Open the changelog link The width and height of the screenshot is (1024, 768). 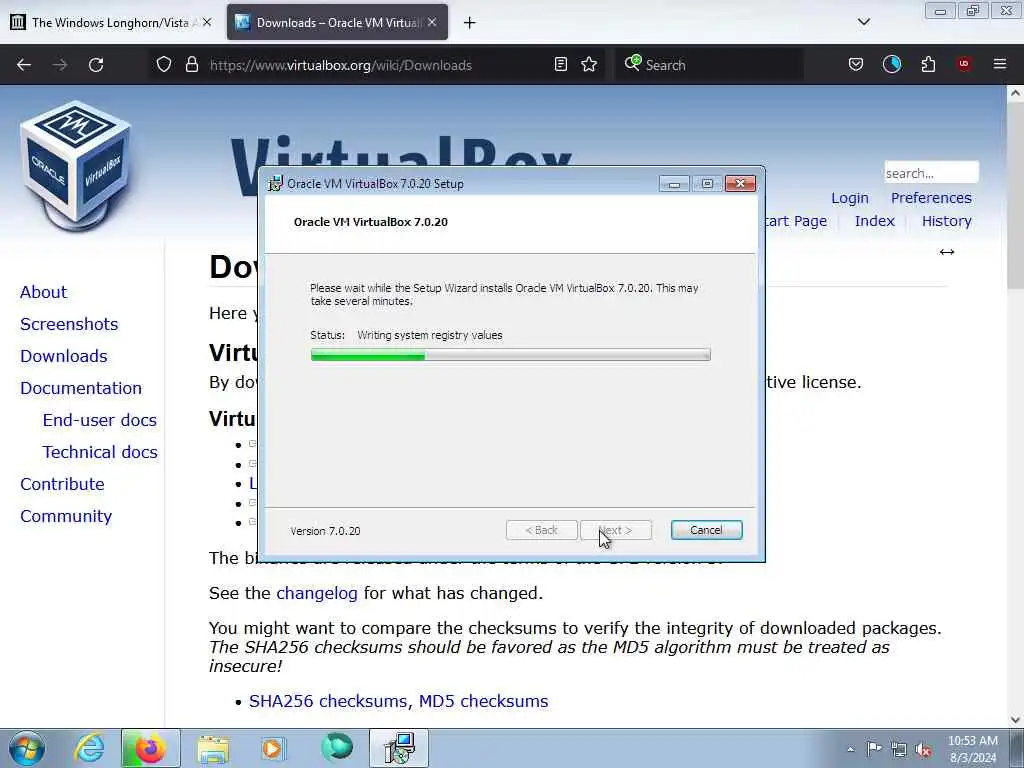317,593
